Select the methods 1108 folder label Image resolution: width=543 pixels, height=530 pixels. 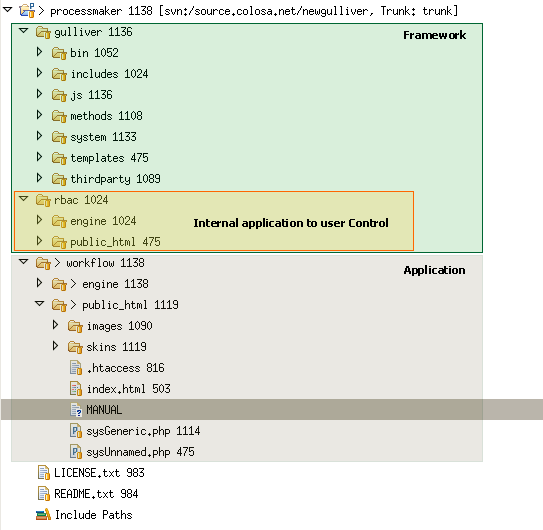coord(106,116)
